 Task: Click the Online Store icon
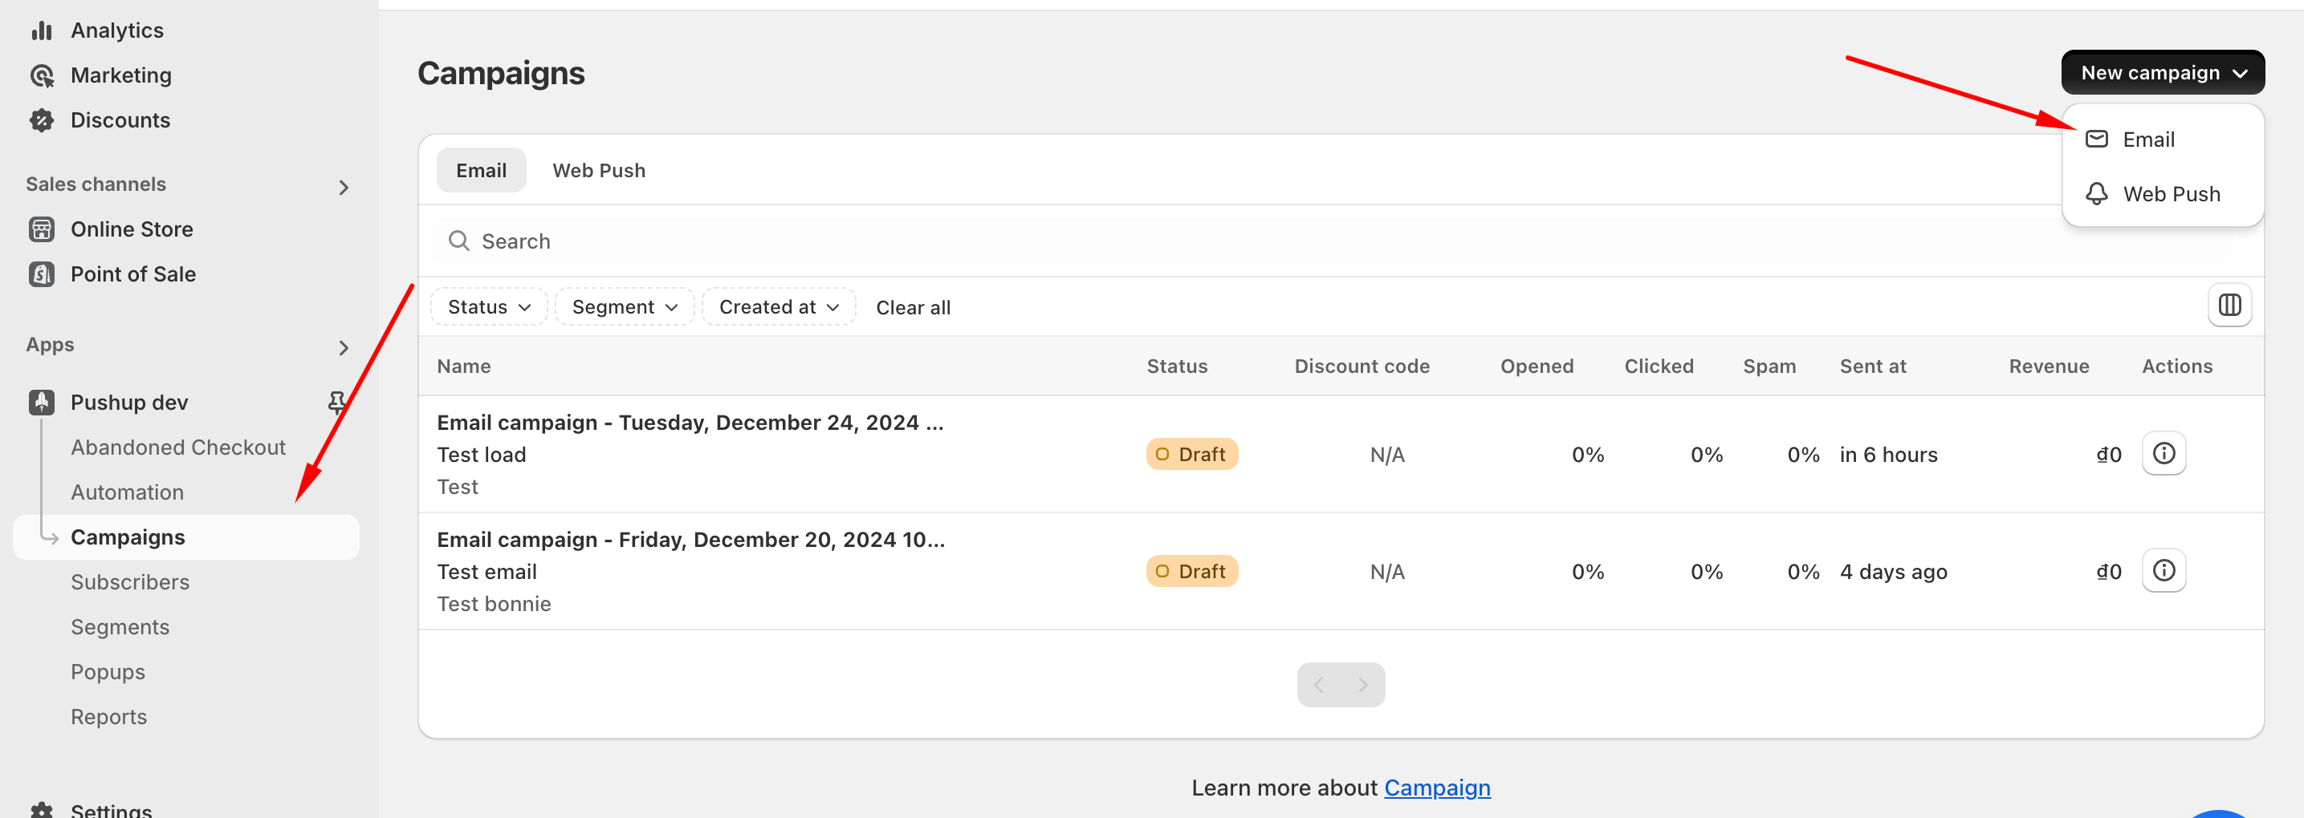click(x=41, y=229)
